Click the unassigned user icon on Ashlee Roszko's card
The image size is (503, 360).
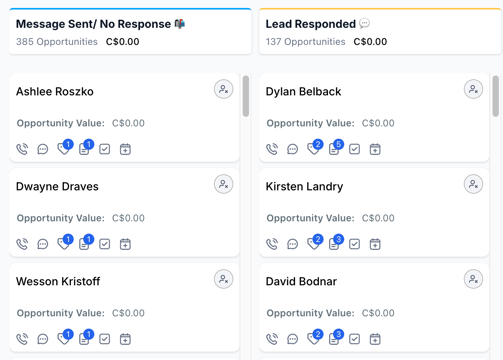(224, 89)
